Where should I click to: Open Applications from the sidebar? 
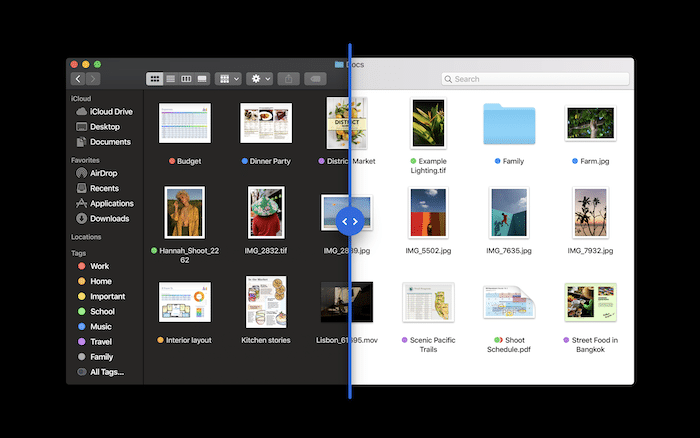pos(111,203)
